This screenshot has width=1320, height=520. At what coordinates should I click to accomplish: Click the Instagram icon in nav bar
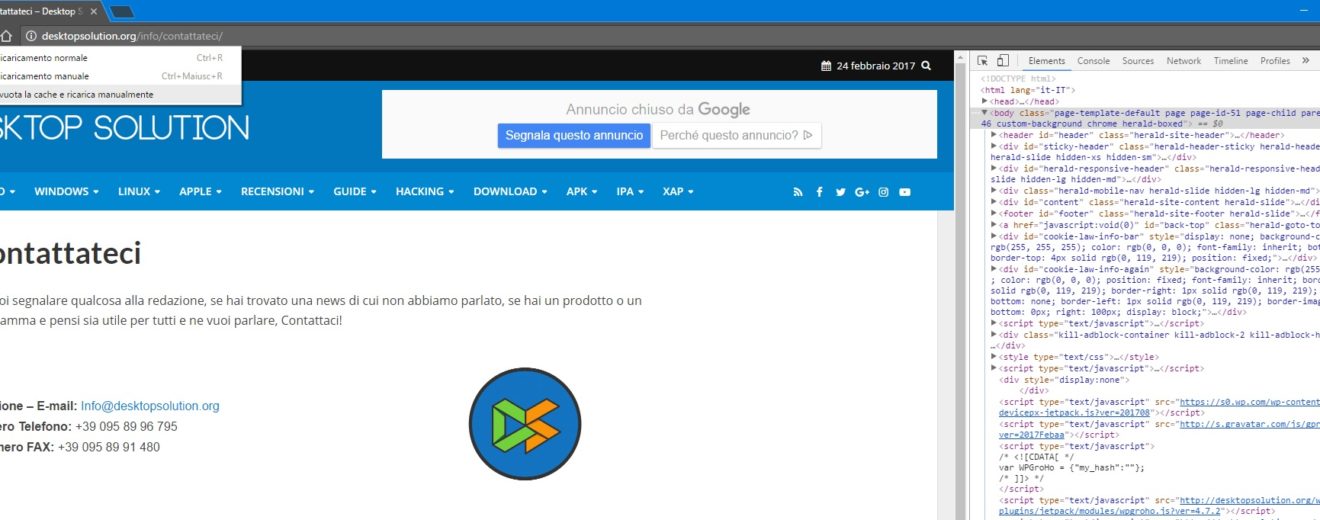click(884, 192)
